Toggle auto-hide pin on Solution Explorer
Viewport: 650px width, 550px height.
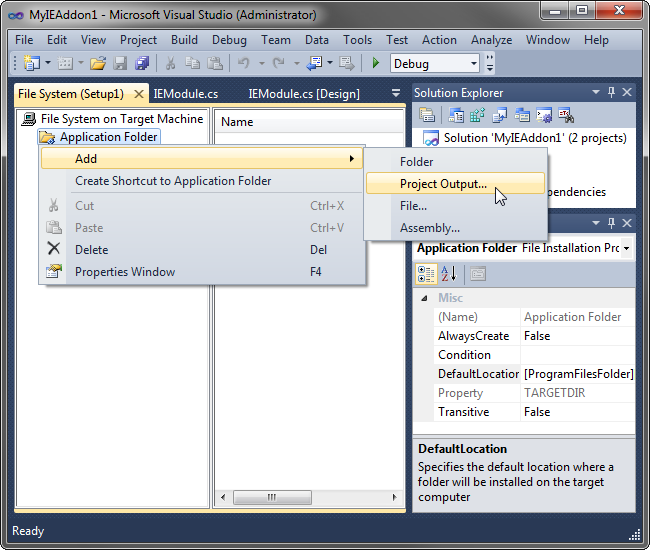[x=611, y=92]
